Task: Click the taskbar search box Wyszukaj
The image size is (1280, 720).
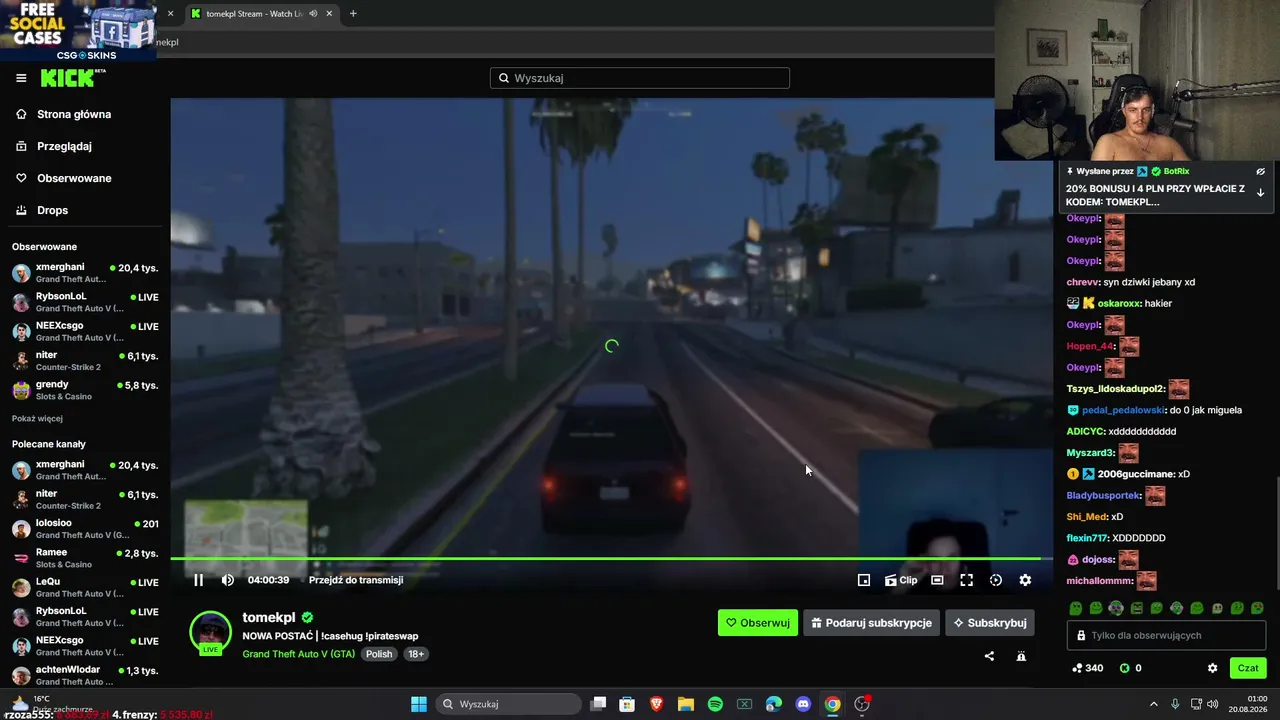Action: (x=507, y=704)
